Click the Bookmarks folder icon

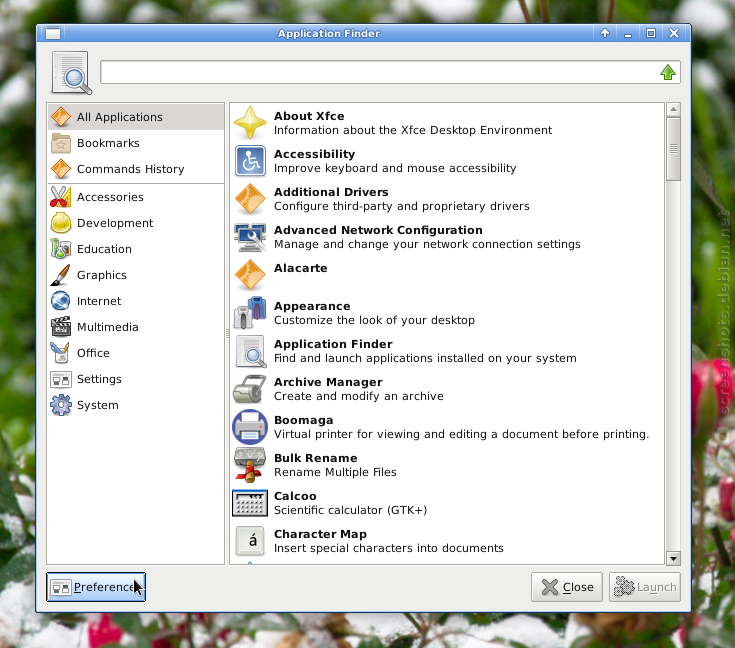click(61, 143)
